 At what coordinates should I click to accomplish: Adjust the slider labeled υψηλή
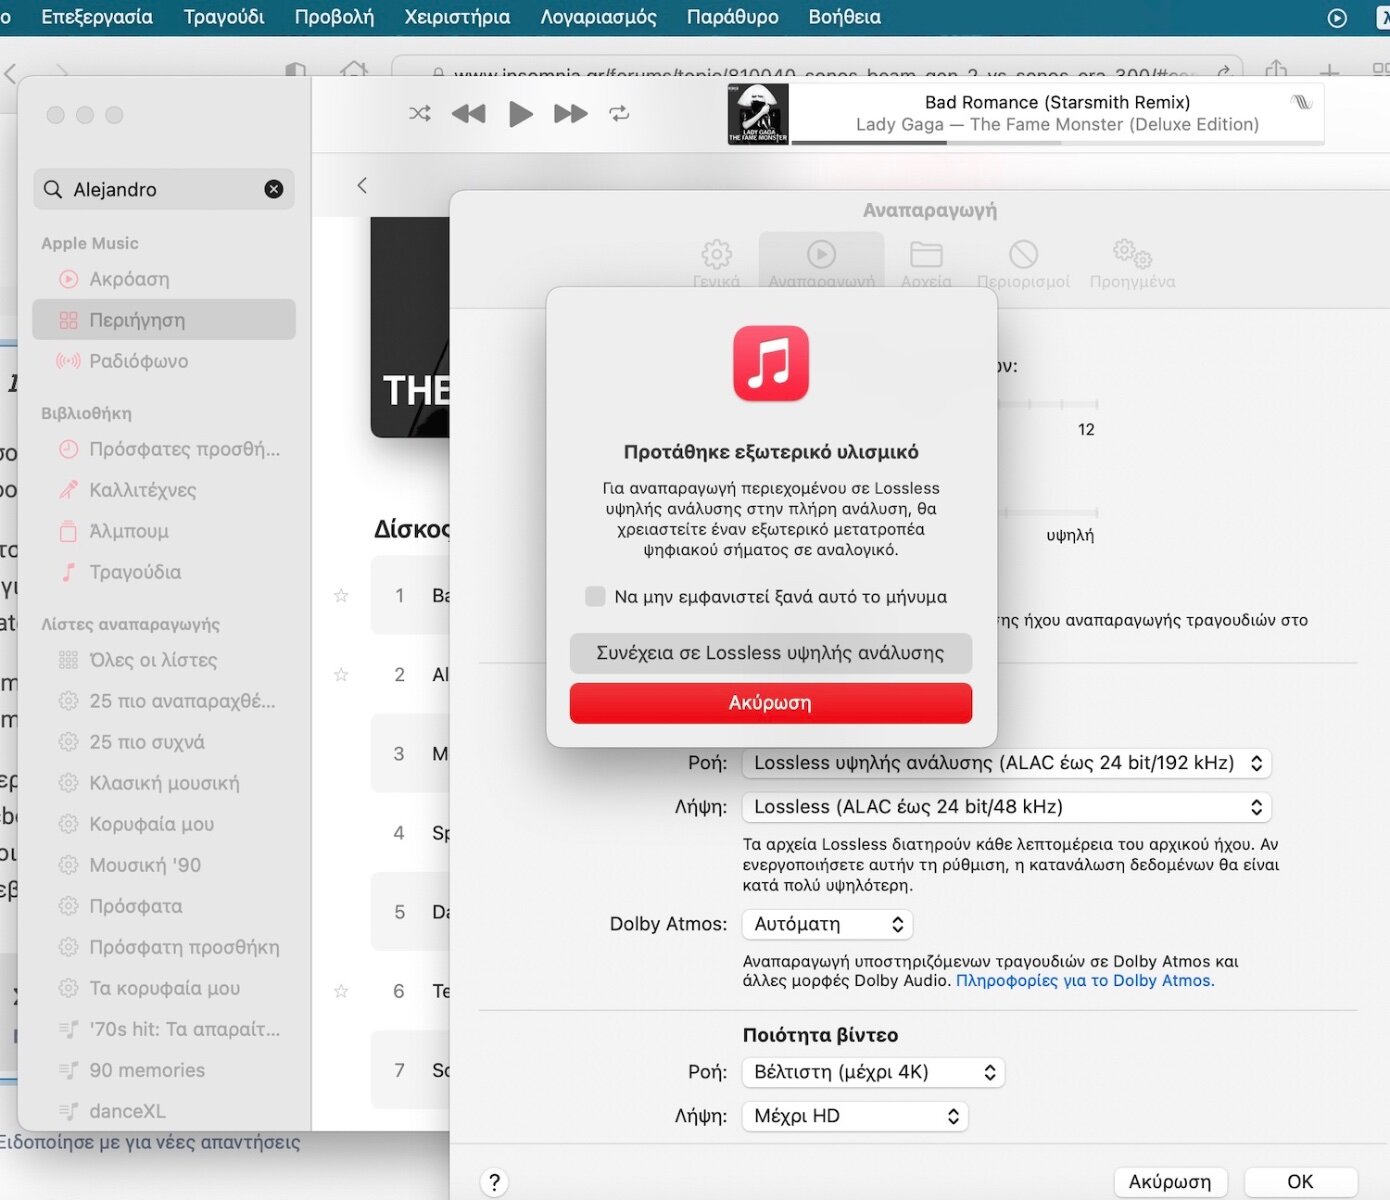coord(1048,512)
